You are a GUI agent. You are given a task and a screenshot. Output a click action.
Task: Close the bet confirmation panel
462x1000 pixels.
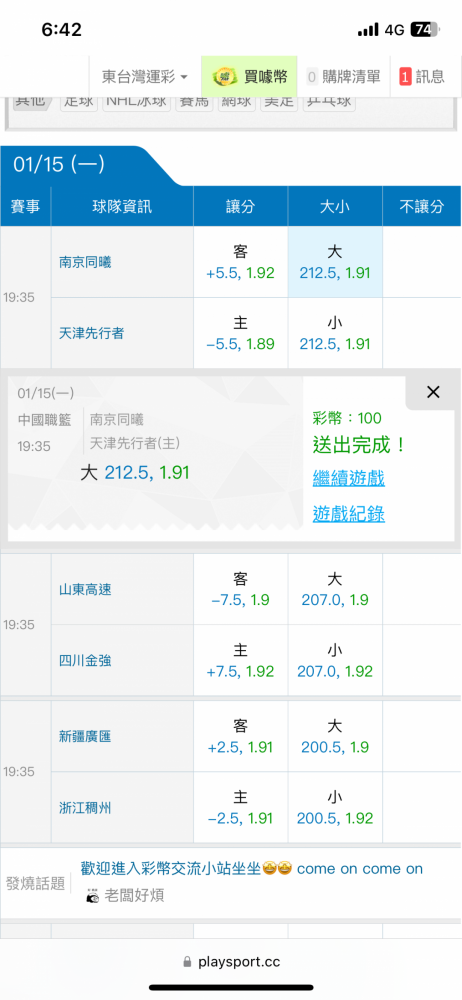(433, 392)
